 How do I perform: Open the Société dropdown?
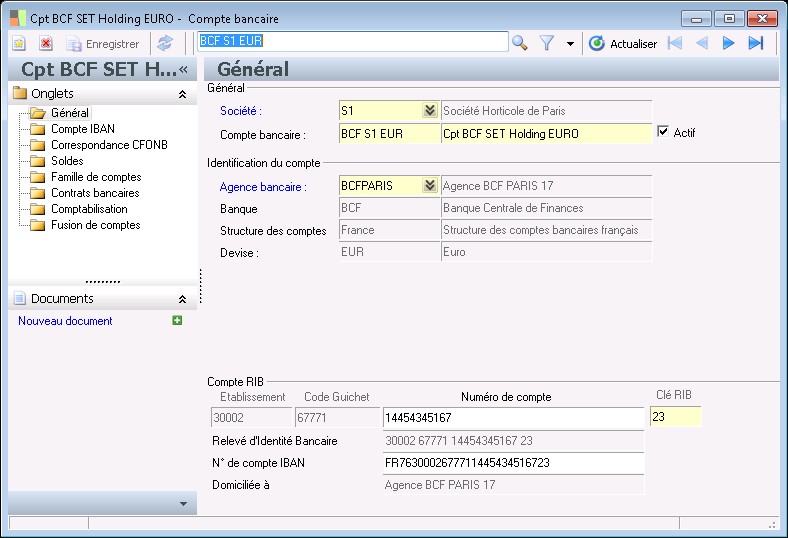429,110
